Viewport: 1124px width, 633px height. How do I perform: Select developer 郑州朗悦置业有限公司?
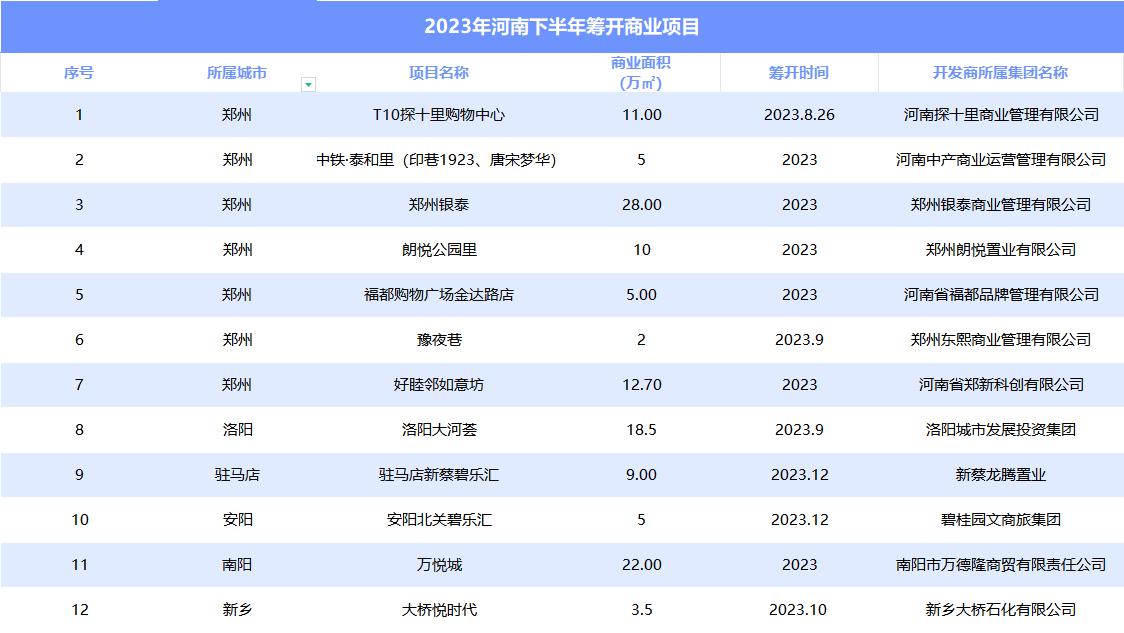(1001, 250)
